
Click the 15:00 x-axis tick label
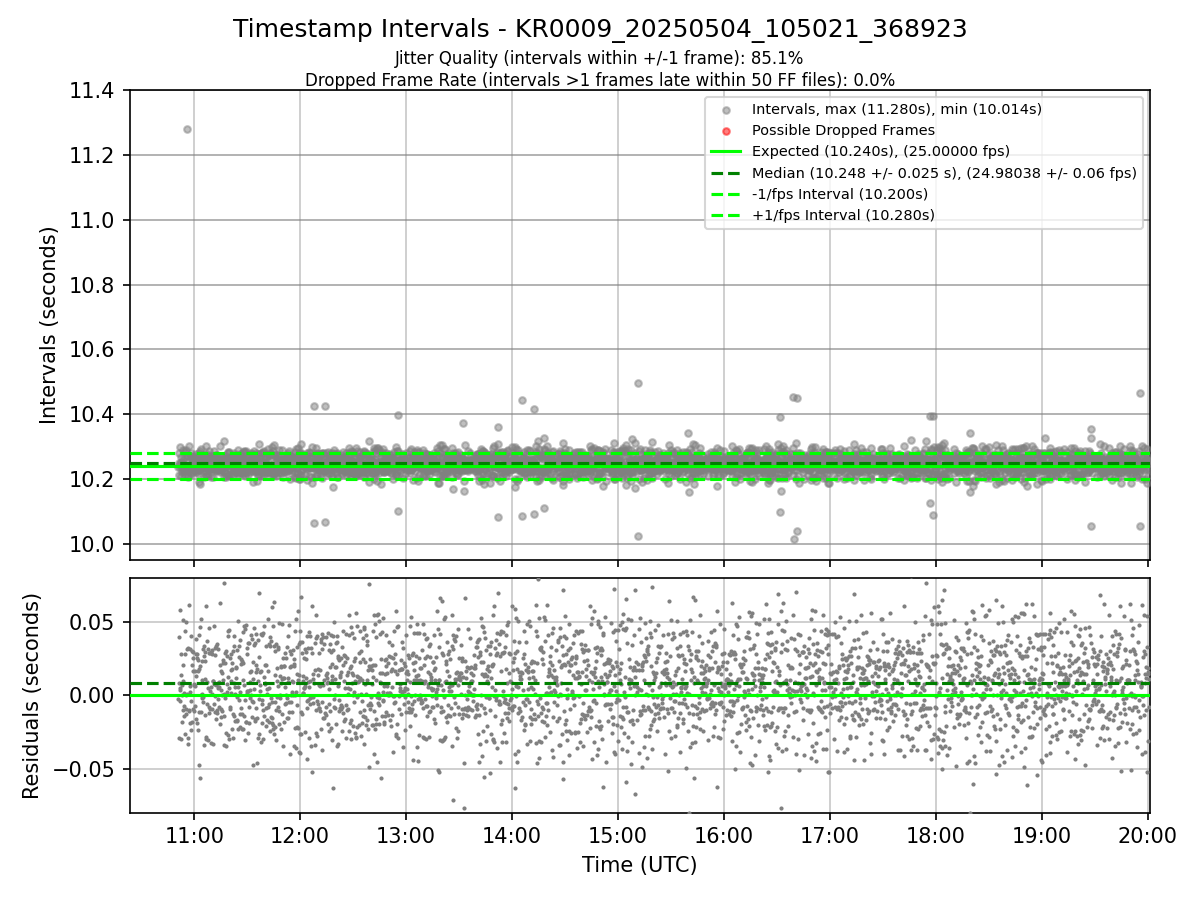[617, 836]
